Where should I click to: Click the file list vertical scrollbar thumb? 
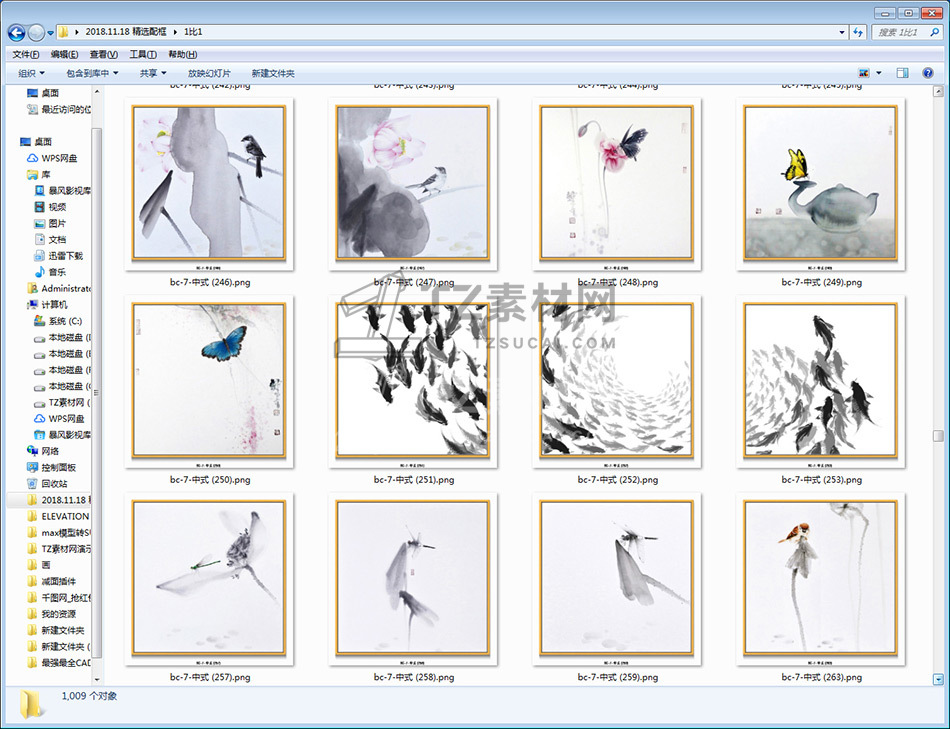click(938, 436)
